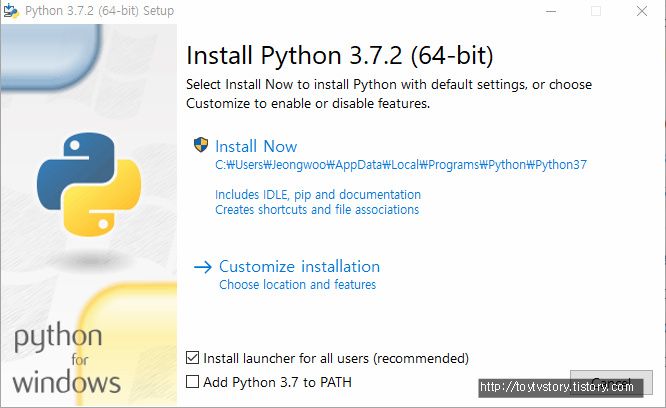This screenshot has height=408, width=666.
Task: Click 'Includes IDLE, pip and documentation' text
Action: click(318, 194)
